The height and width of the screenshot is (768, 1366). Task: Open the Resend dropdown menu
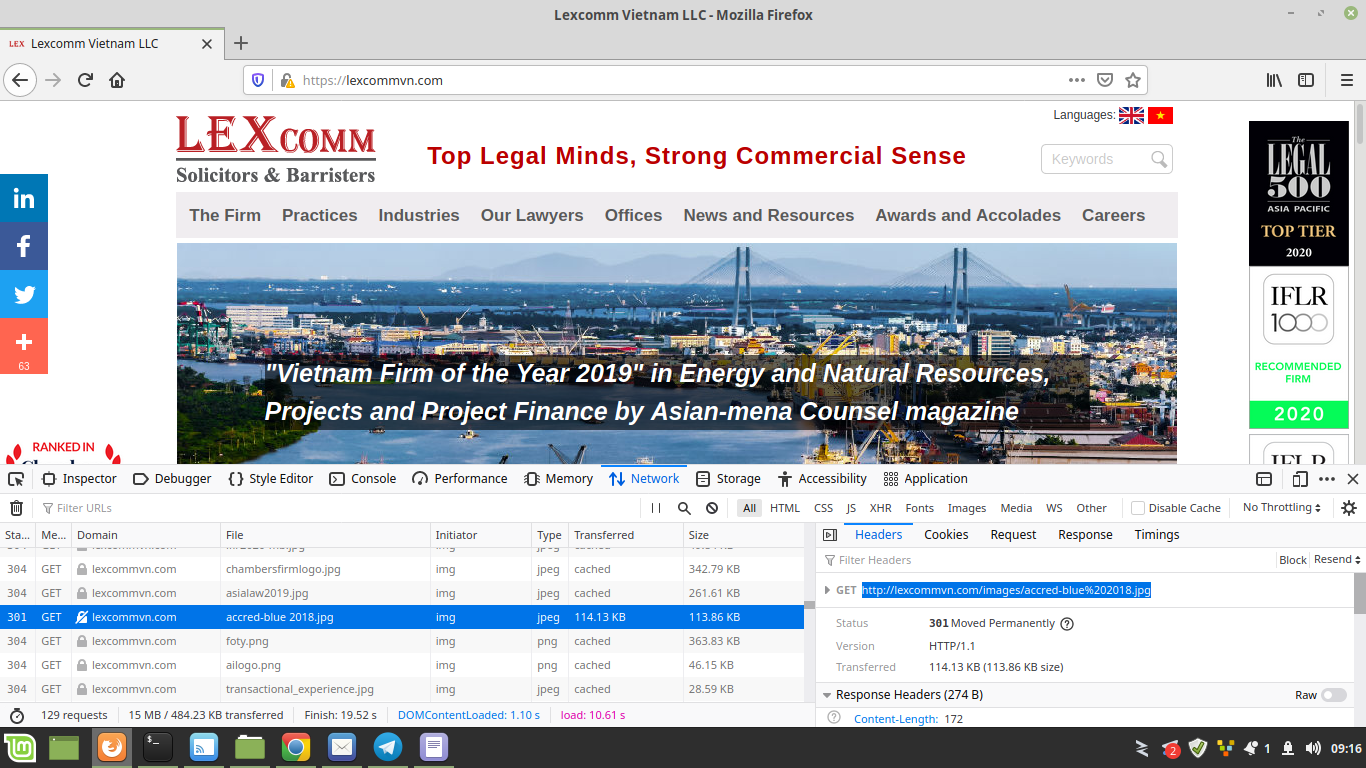[x=1338, y=560]
